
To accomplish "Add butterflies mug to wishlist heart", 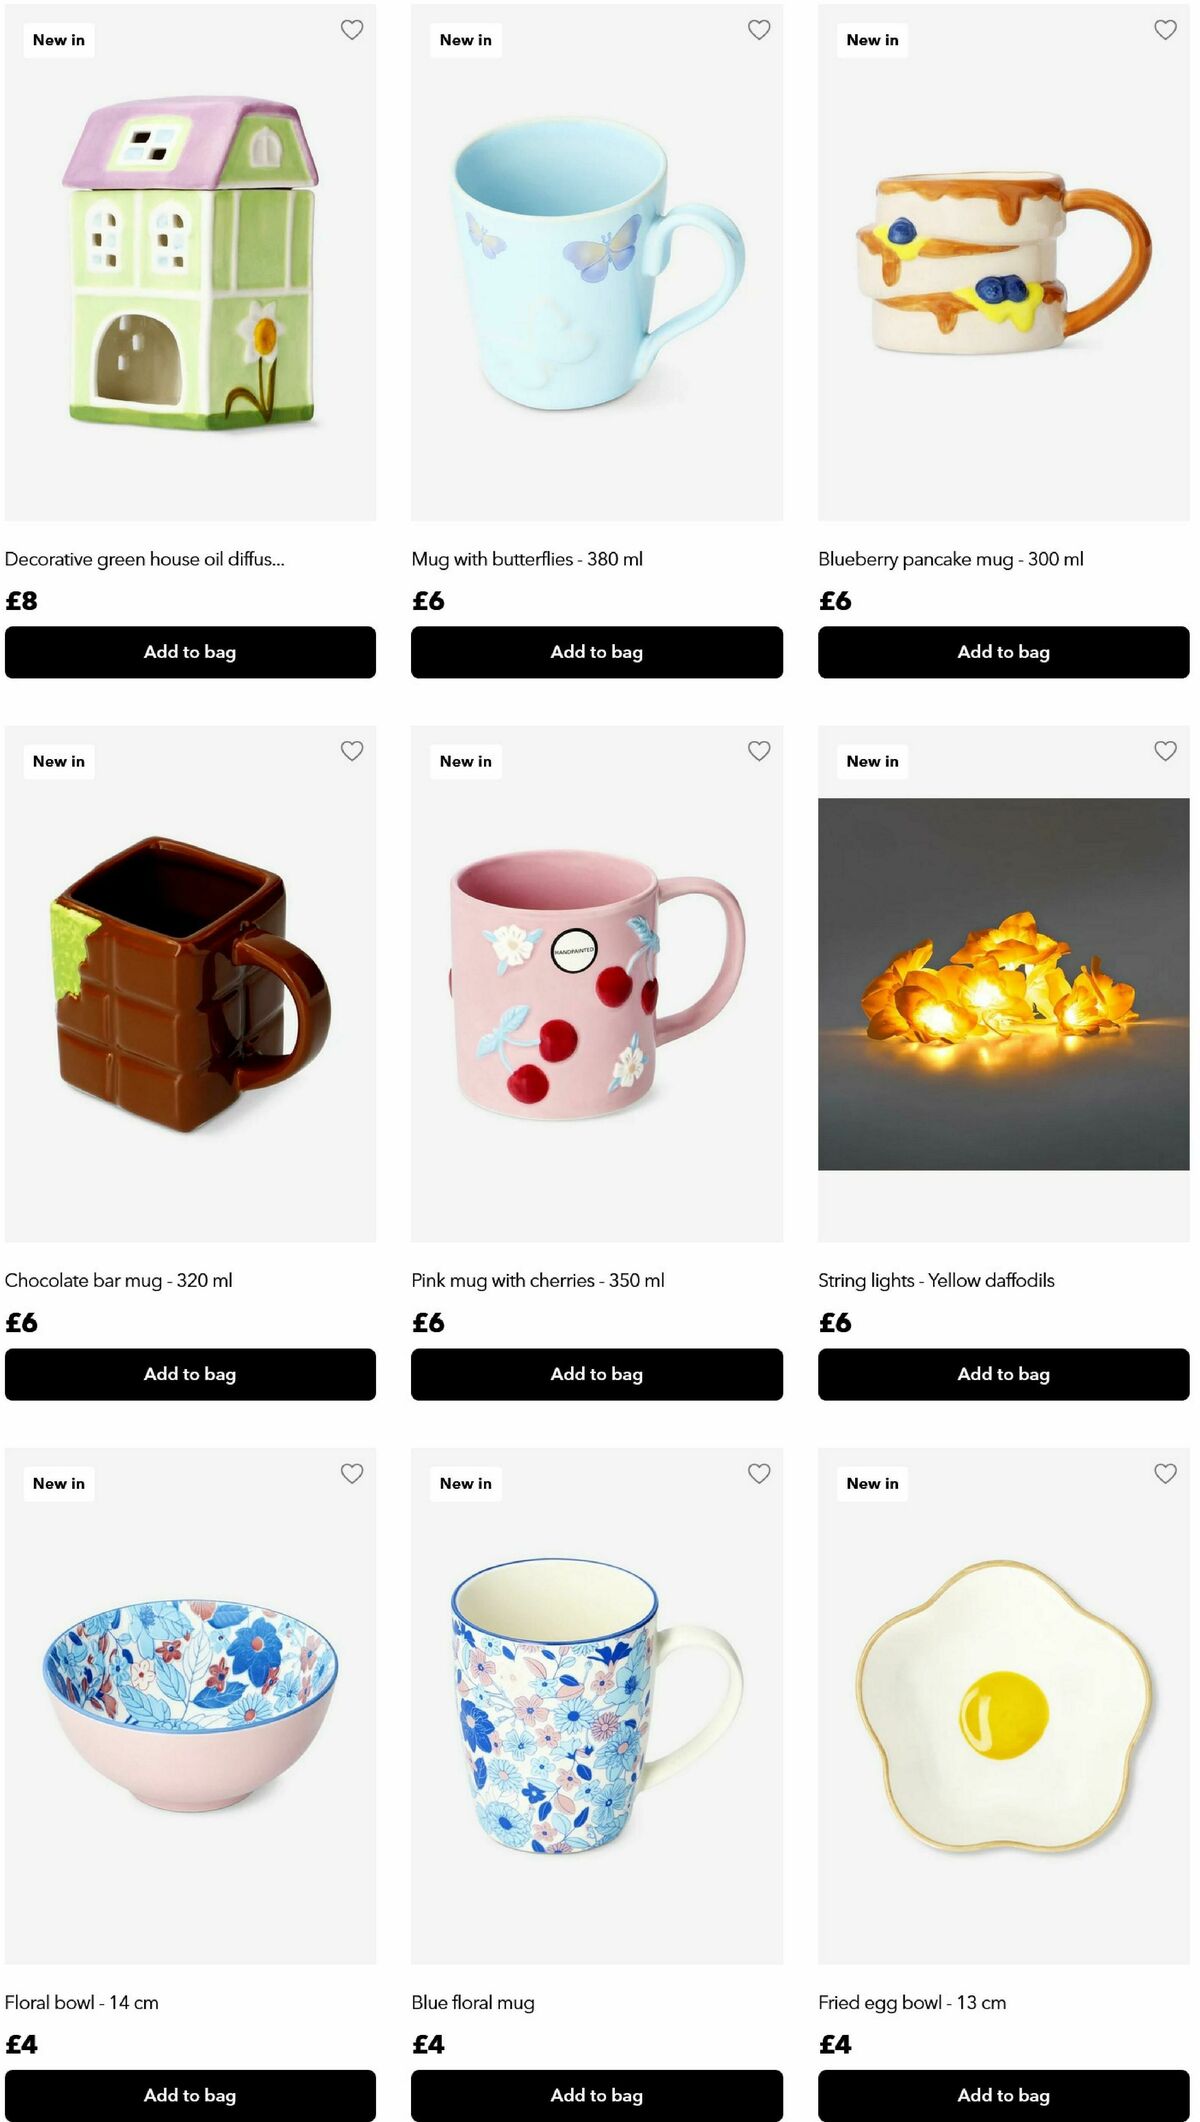I will tap(759, 30).
